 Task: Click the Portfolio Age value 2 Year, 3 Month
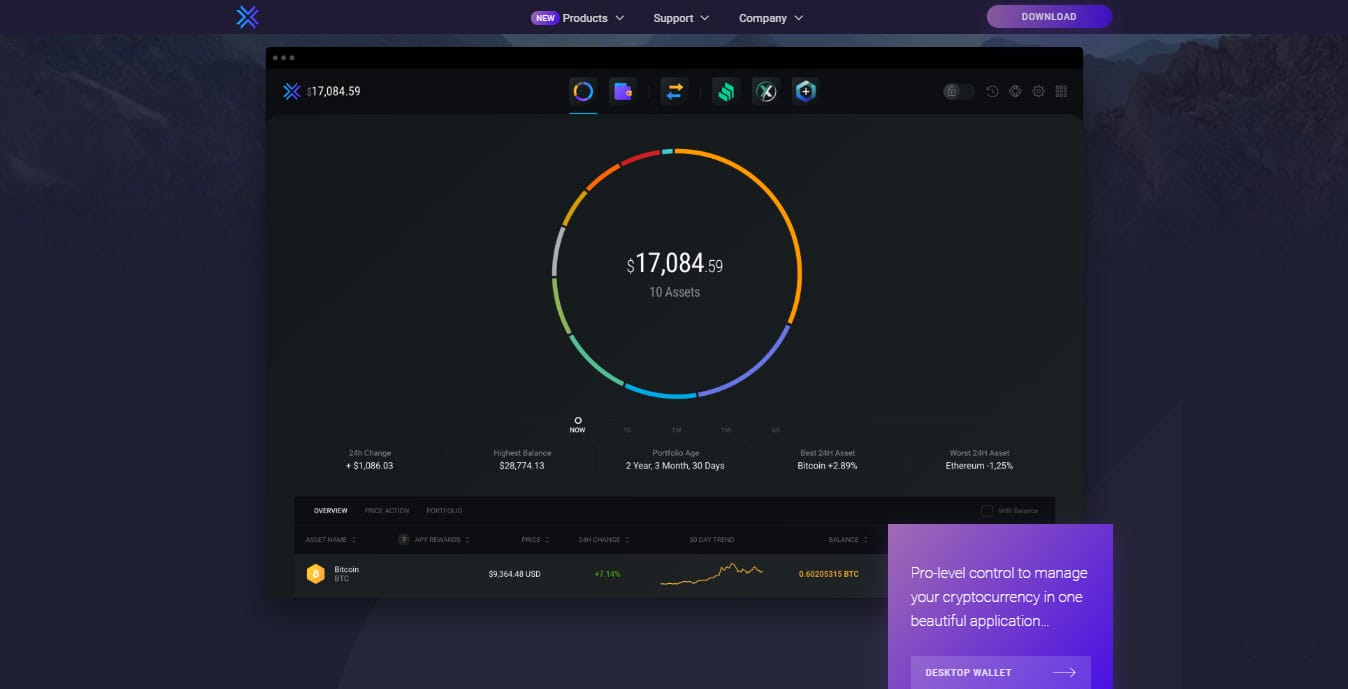[675, 466]
